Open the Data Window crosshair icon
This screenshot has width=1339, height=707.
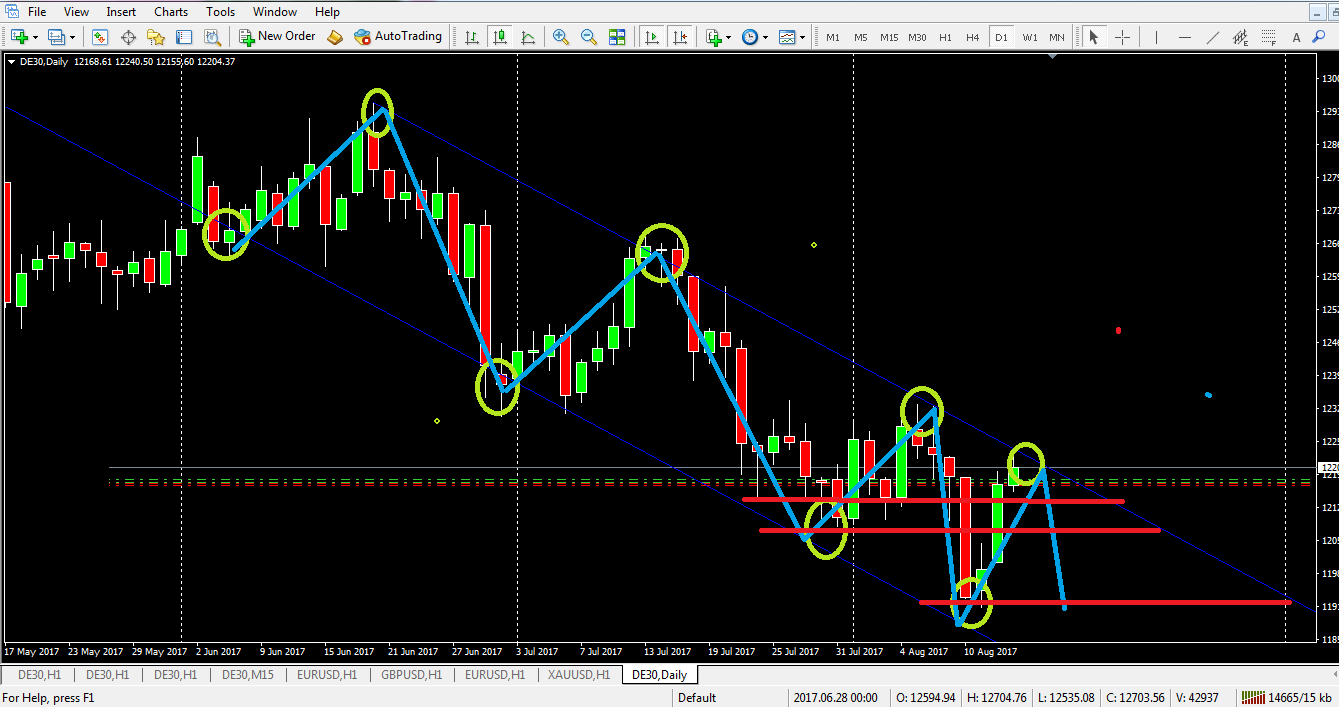point(128,37)
